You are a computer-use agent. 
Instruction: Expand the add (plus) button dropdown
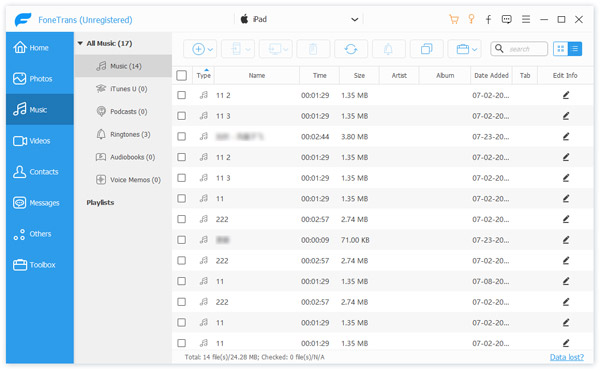210,49
